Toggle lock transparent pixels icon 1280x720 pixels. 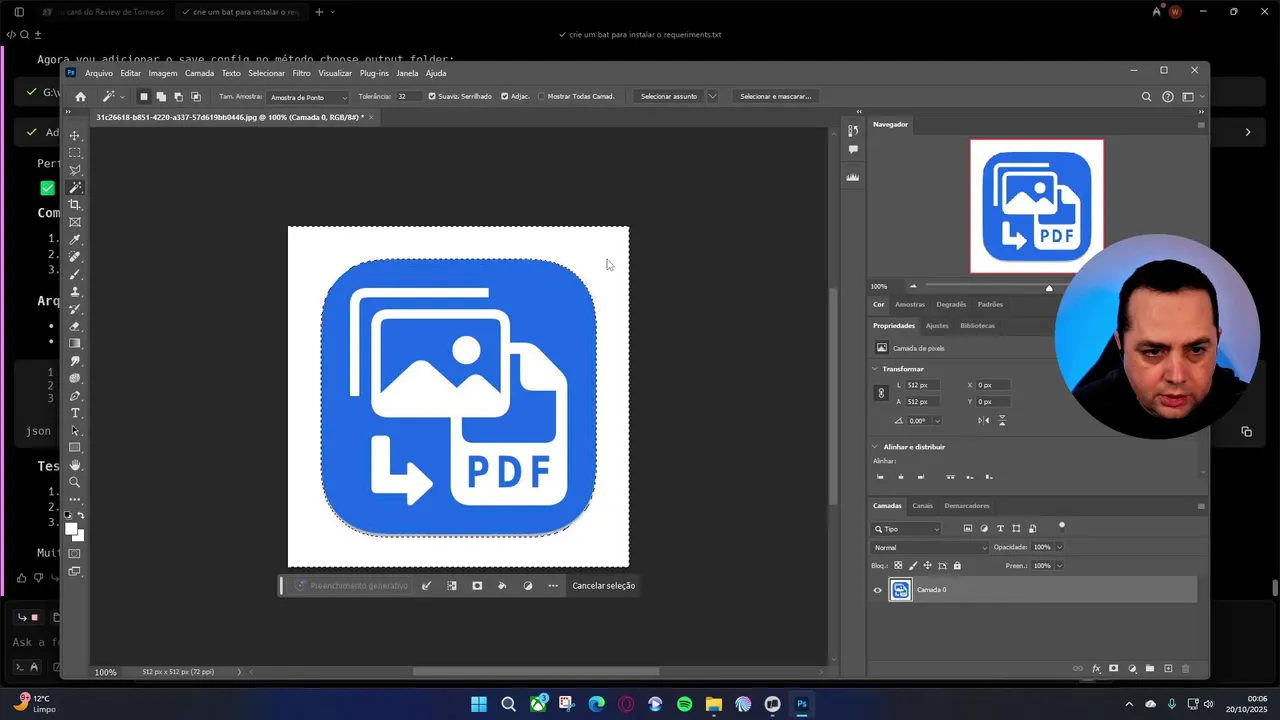[x=898, y=565]
